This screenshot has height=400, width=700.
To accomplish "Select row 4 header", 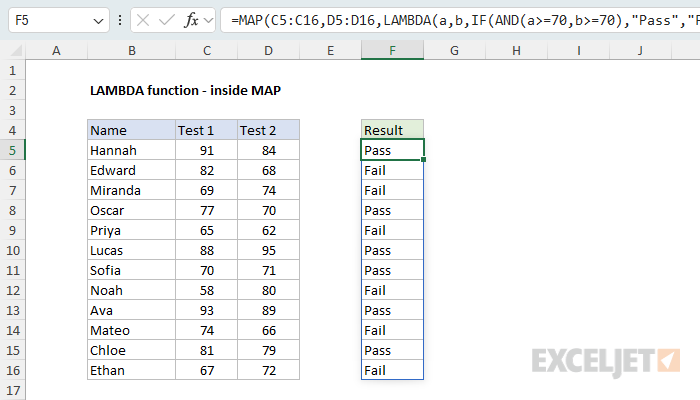I will coord(12,130).
